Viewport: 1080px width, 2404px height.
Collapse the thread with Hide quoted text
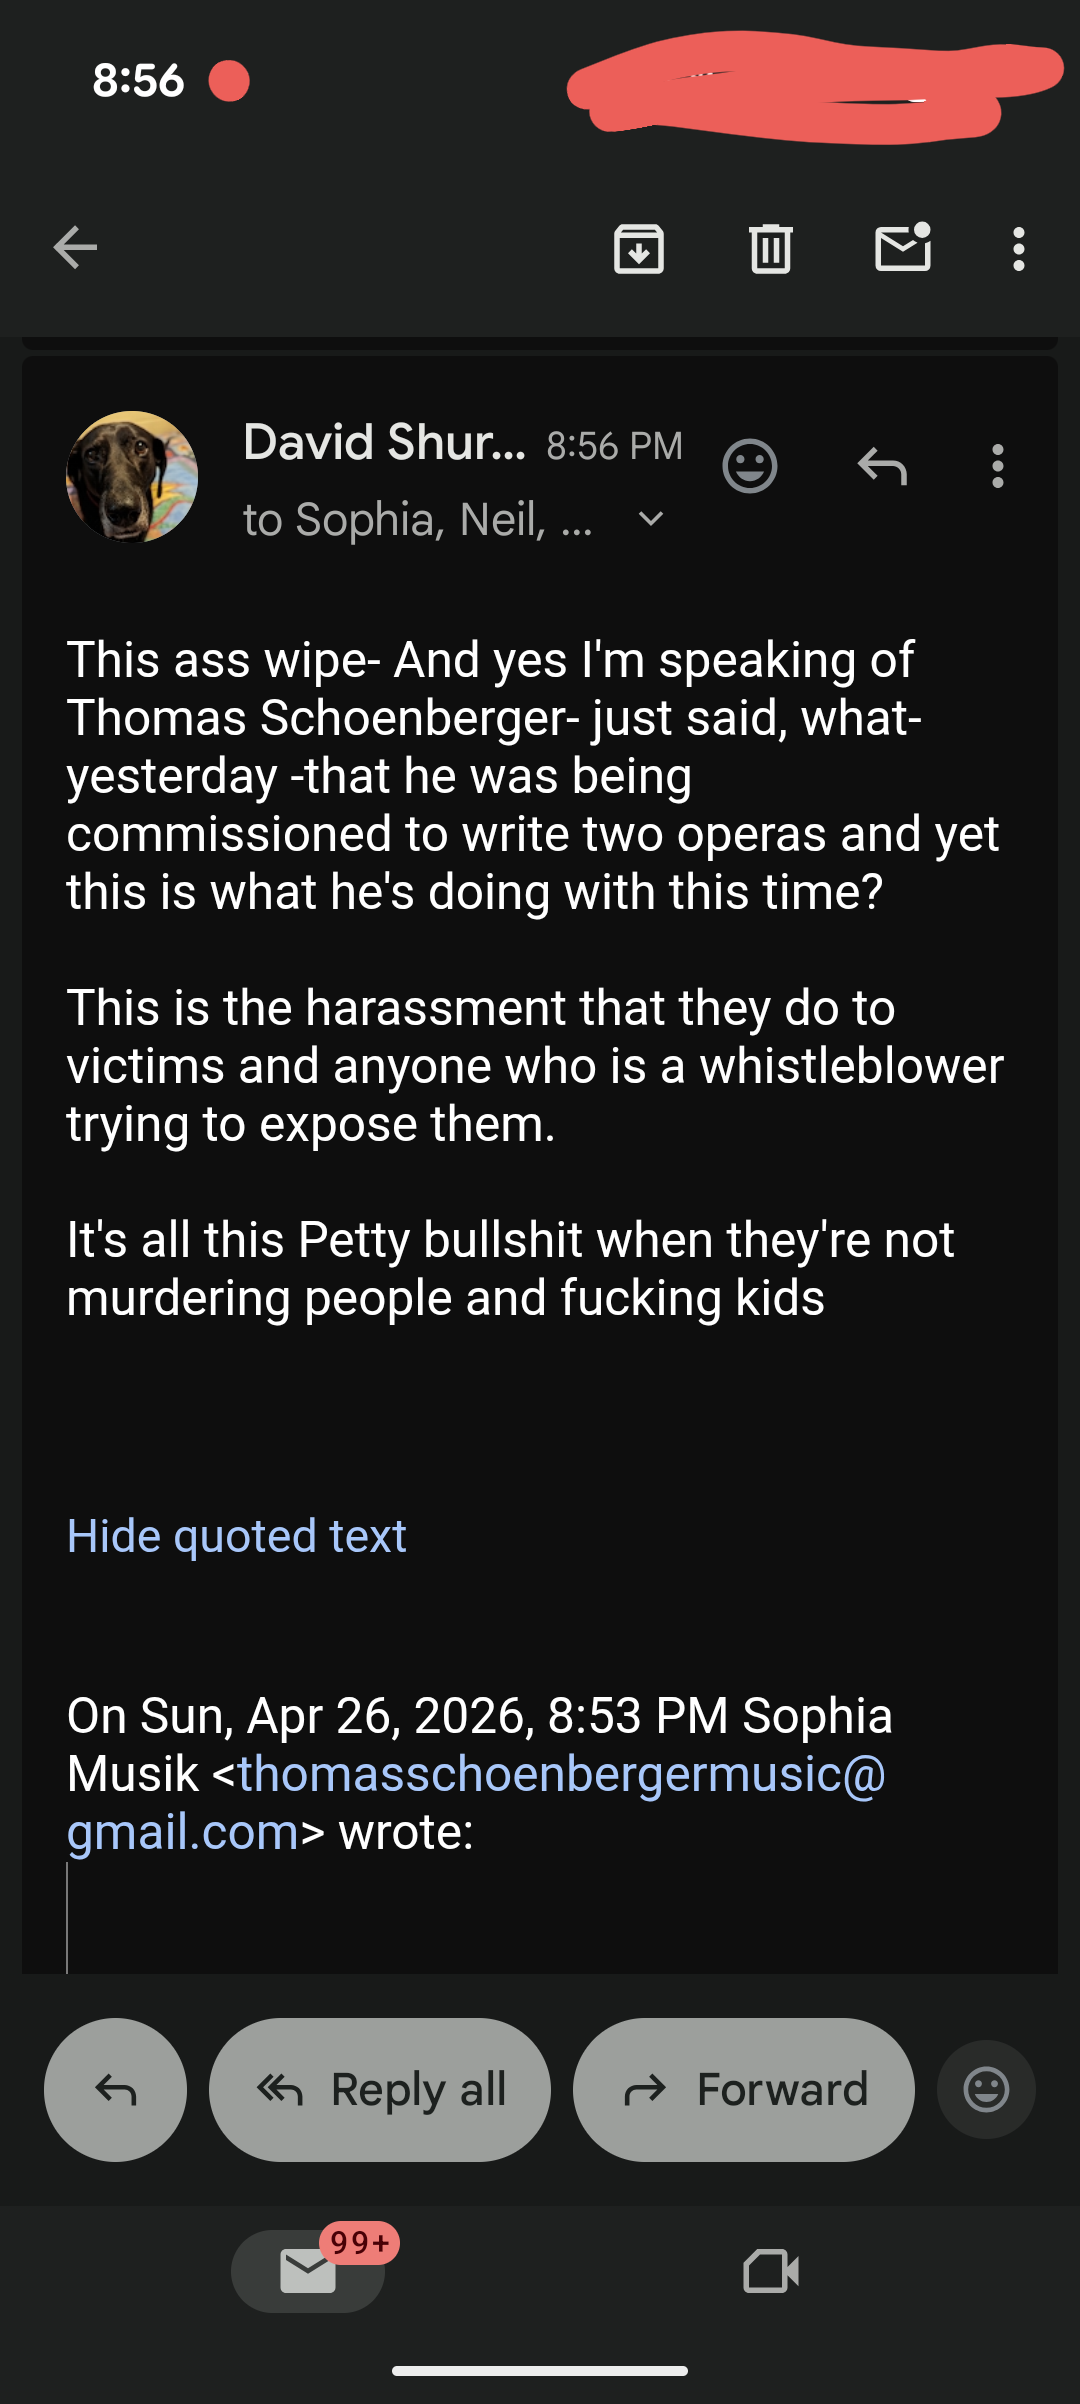coord(236,1536)
